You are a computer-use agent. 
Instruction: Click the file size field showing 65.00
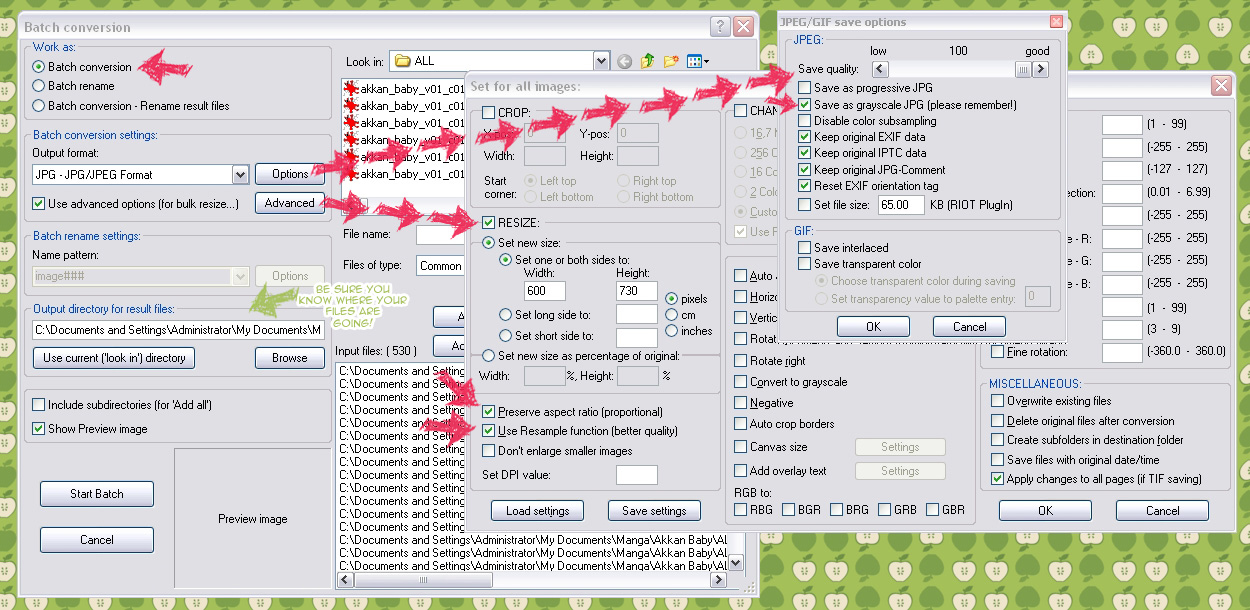click(x=901, y=205)
